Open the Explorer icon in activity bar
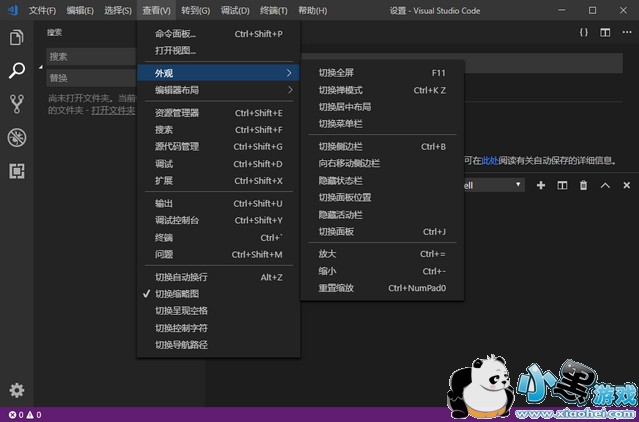 [x=16, y=38]
